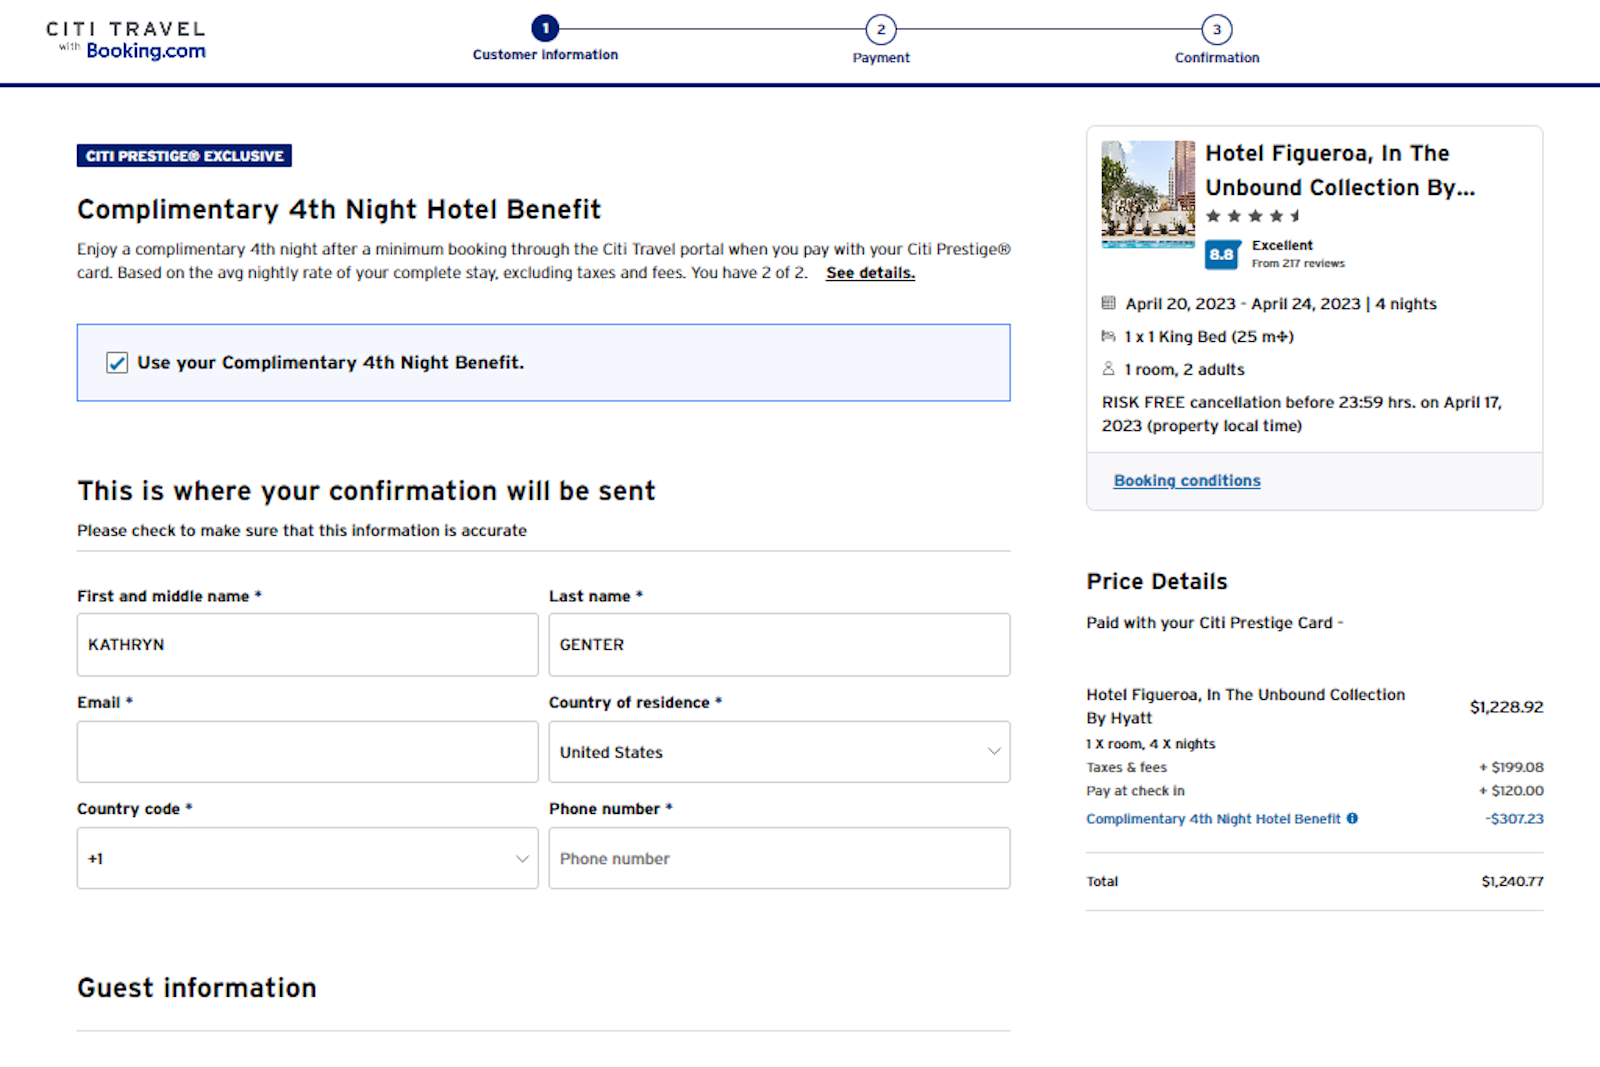The width and height of the screenshot is (1600, 1067).
Task: Click the Confirmation step label
Action: pos(1217,58)
